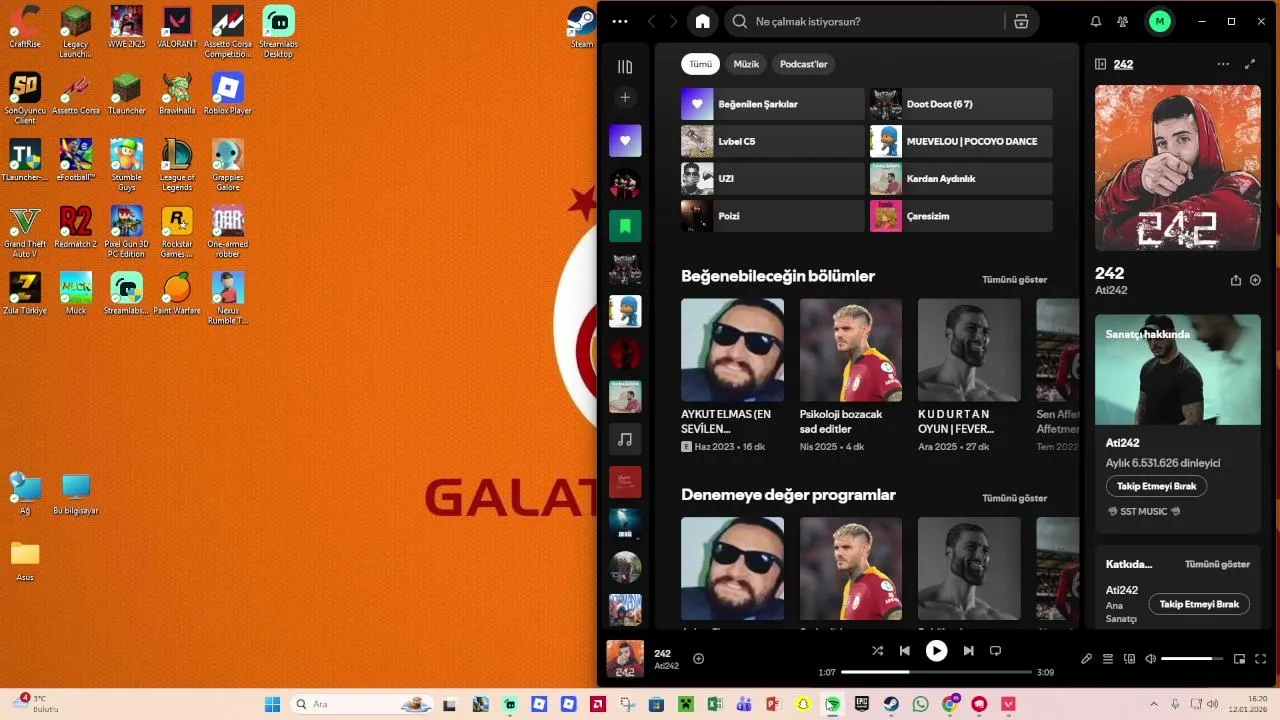Open the 'Çaresizim' shortcut tile

[961, 216]
